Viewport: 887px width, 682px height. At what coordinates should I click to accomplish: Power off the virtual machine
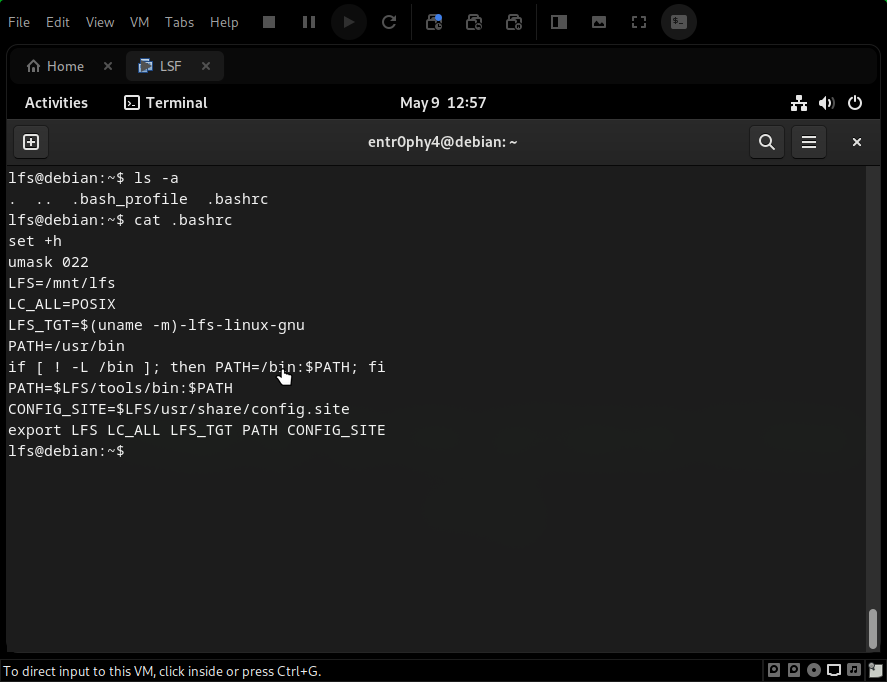[x=268, y=21]
